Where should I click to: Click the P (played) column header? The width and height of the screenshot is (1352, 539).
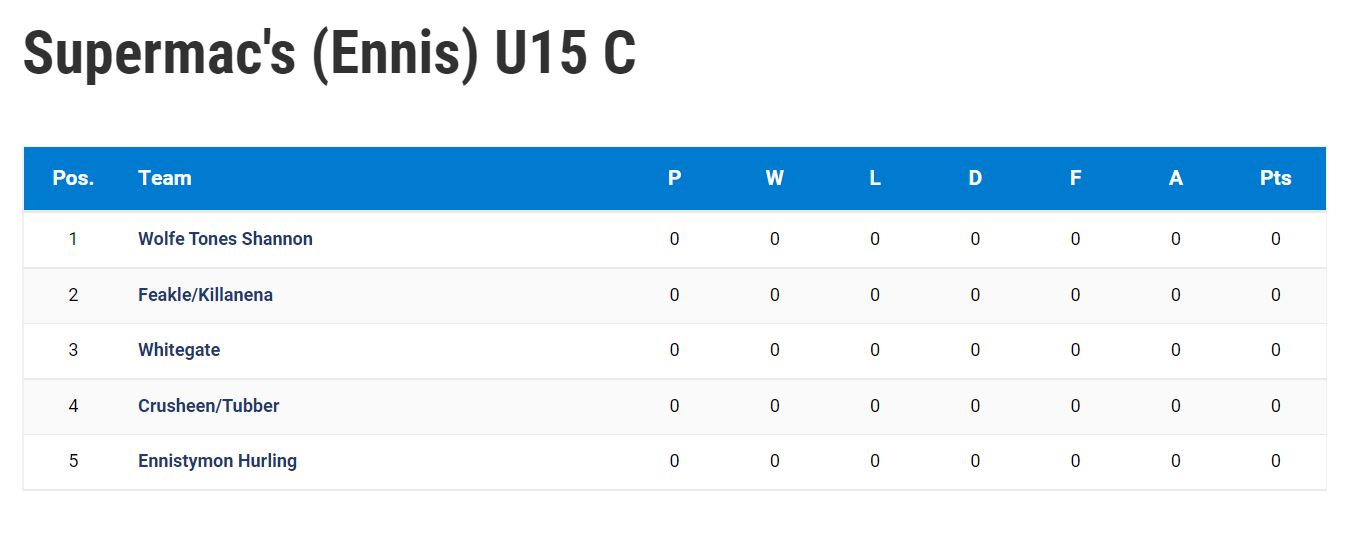[675, 178]
